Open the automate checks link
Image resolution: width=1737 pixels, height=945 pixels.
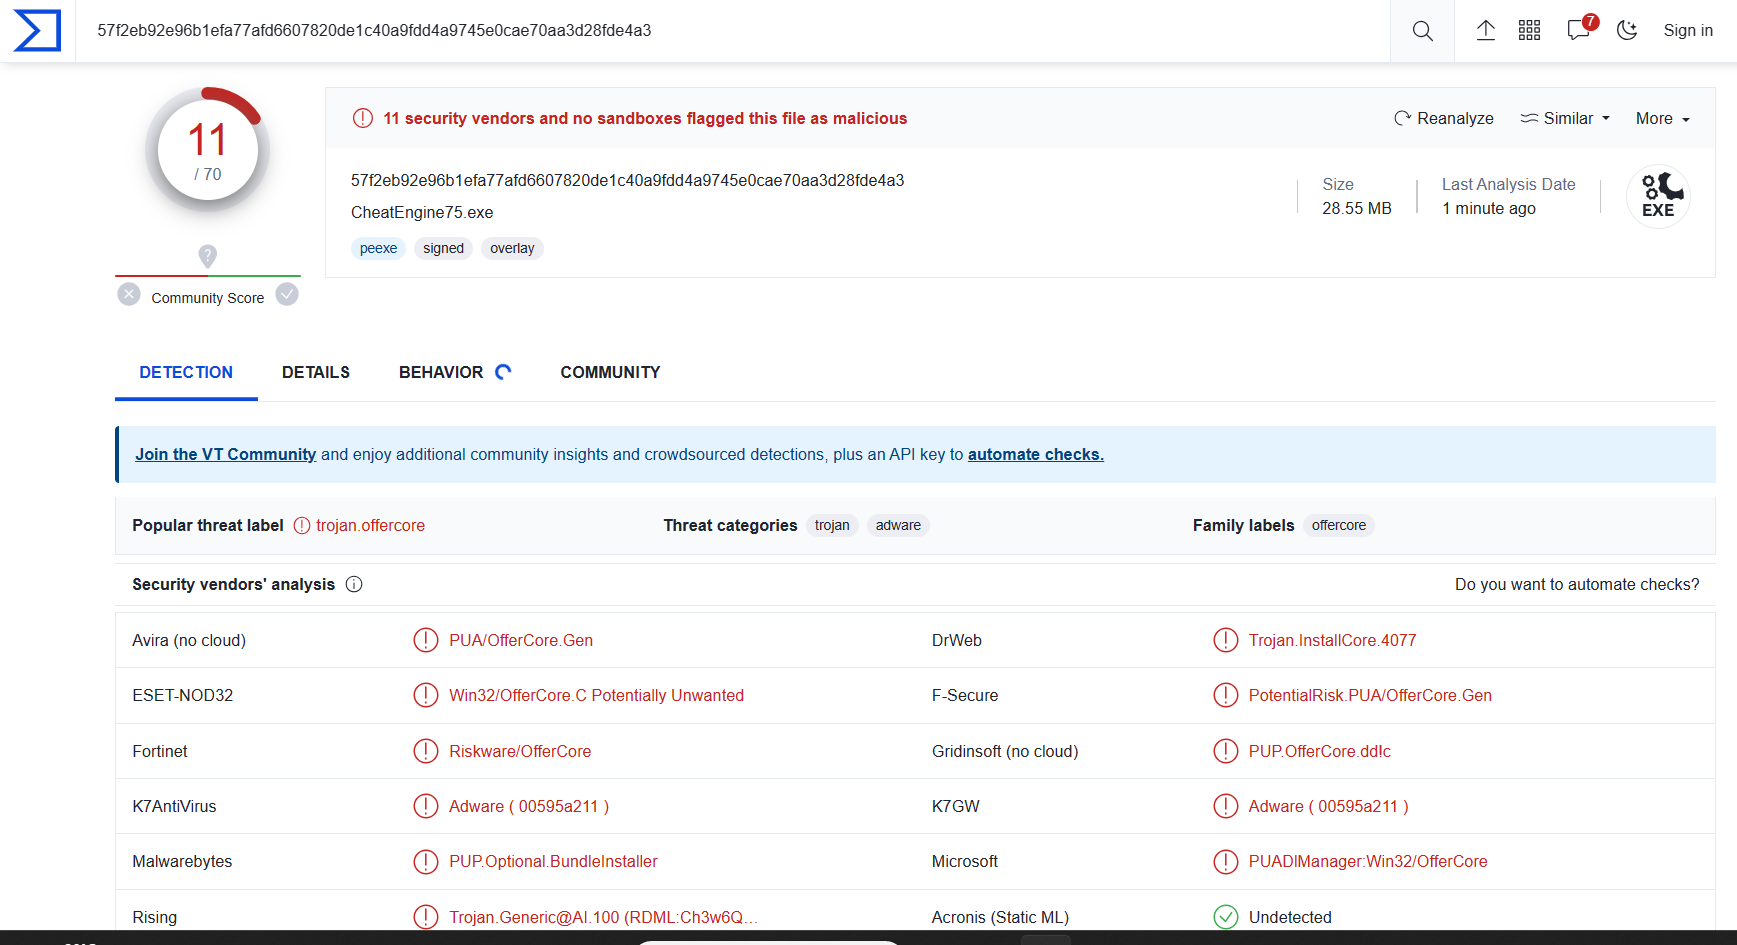point(1036,454)
